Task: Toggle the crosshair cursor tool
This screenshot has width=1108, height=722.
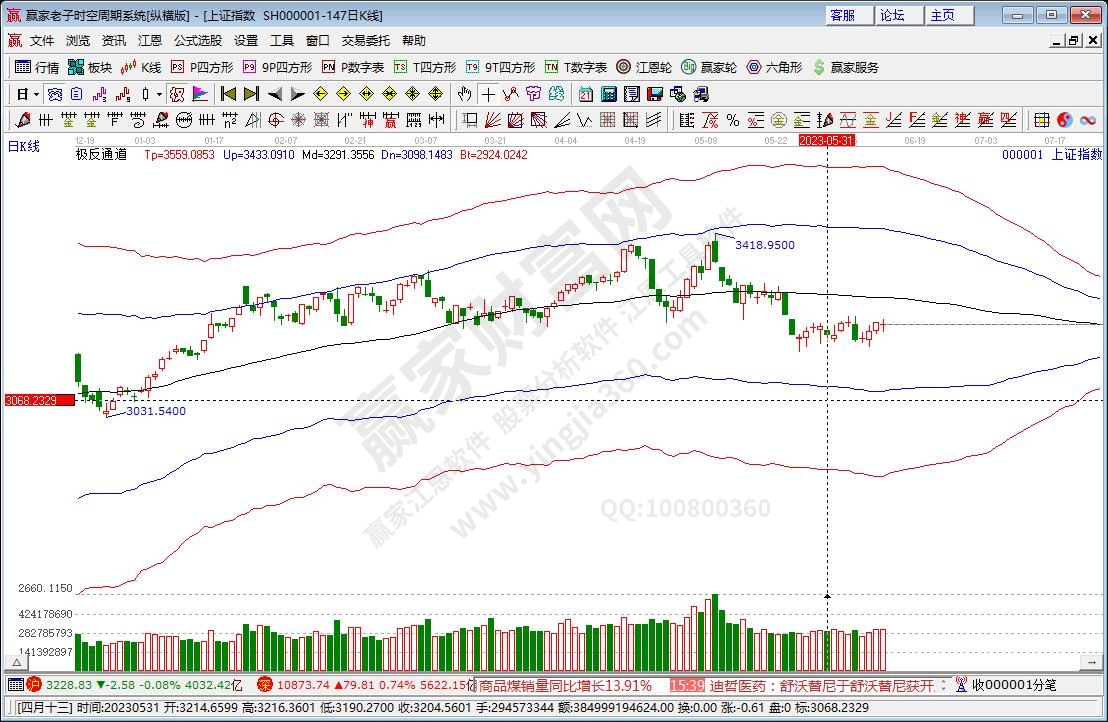Action: click(488, 94)
